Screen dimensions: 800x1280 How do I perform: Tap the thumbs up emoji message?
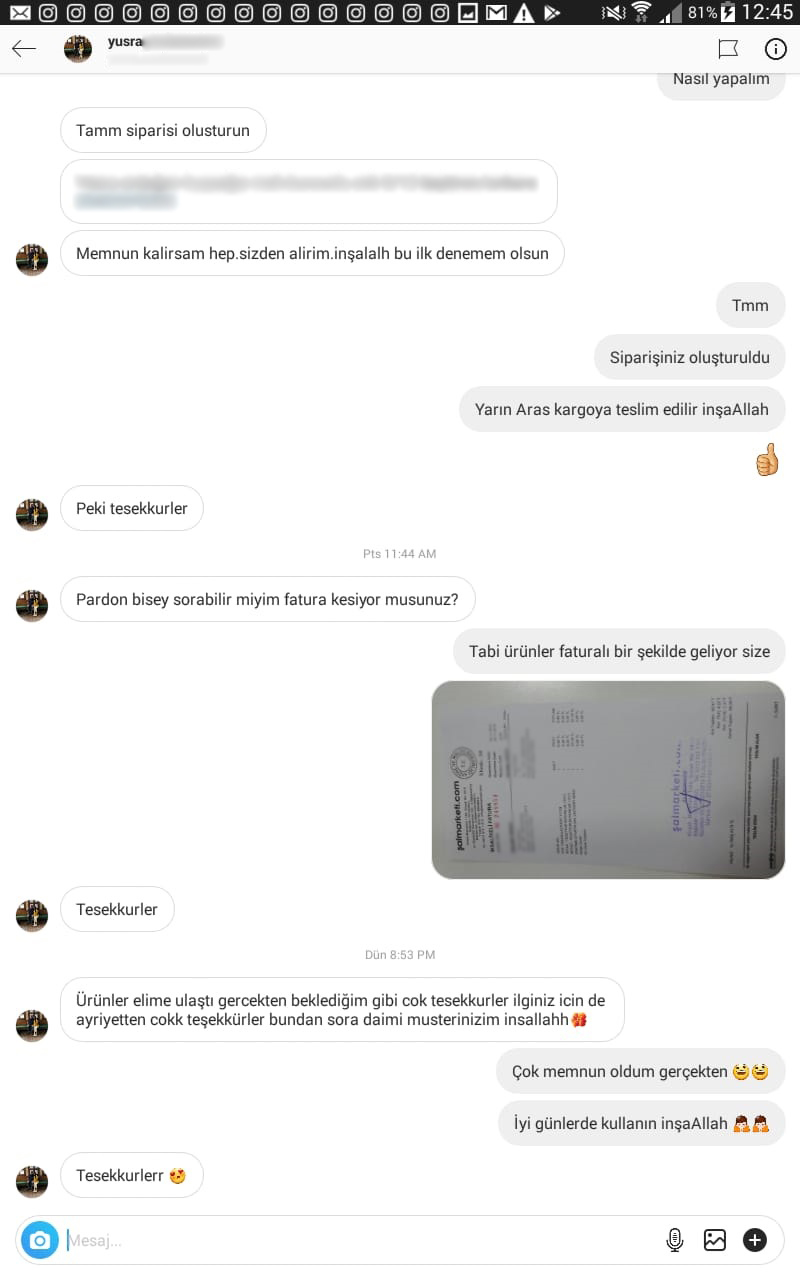767,459
